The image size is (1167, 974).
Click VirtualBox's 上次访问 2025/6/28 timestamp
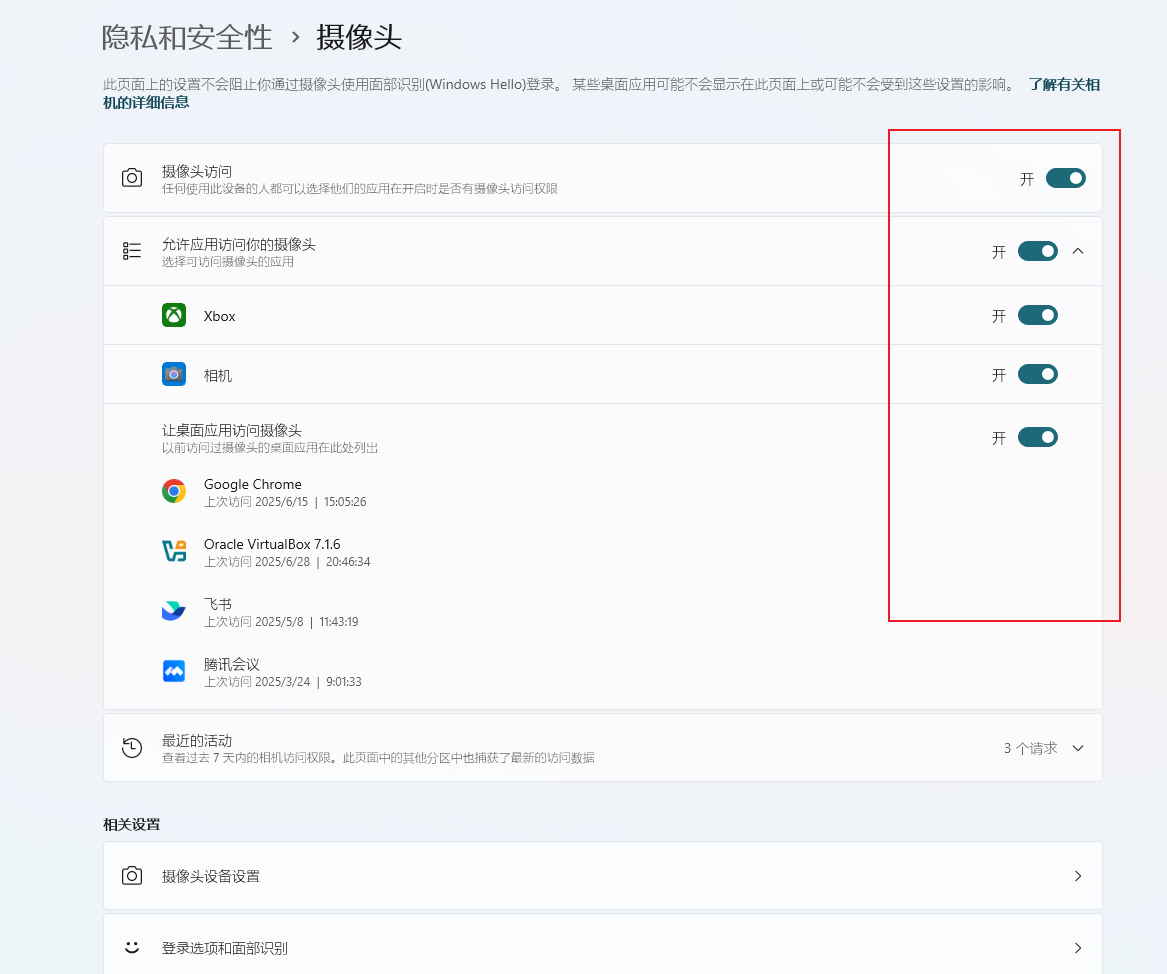(x=287, y=562)
